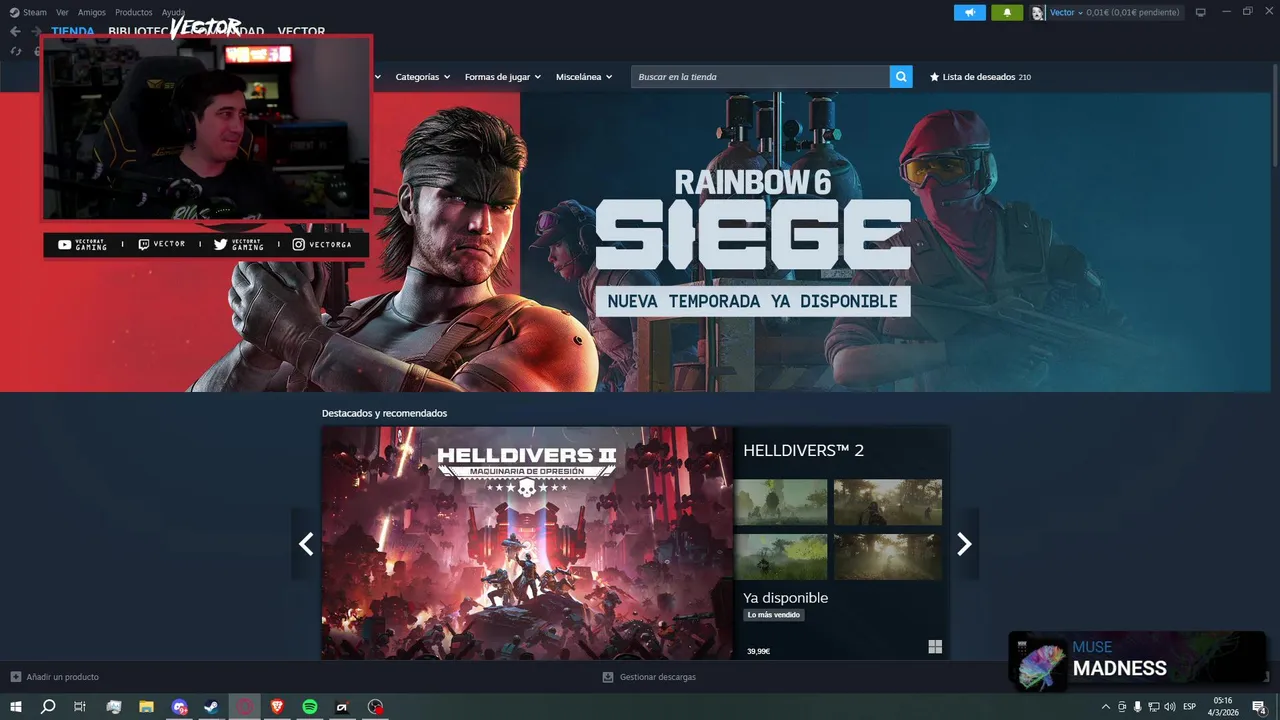Viewport: 1280px width, 720px height.
Task: Open the Productos menu
Action: 133,12
